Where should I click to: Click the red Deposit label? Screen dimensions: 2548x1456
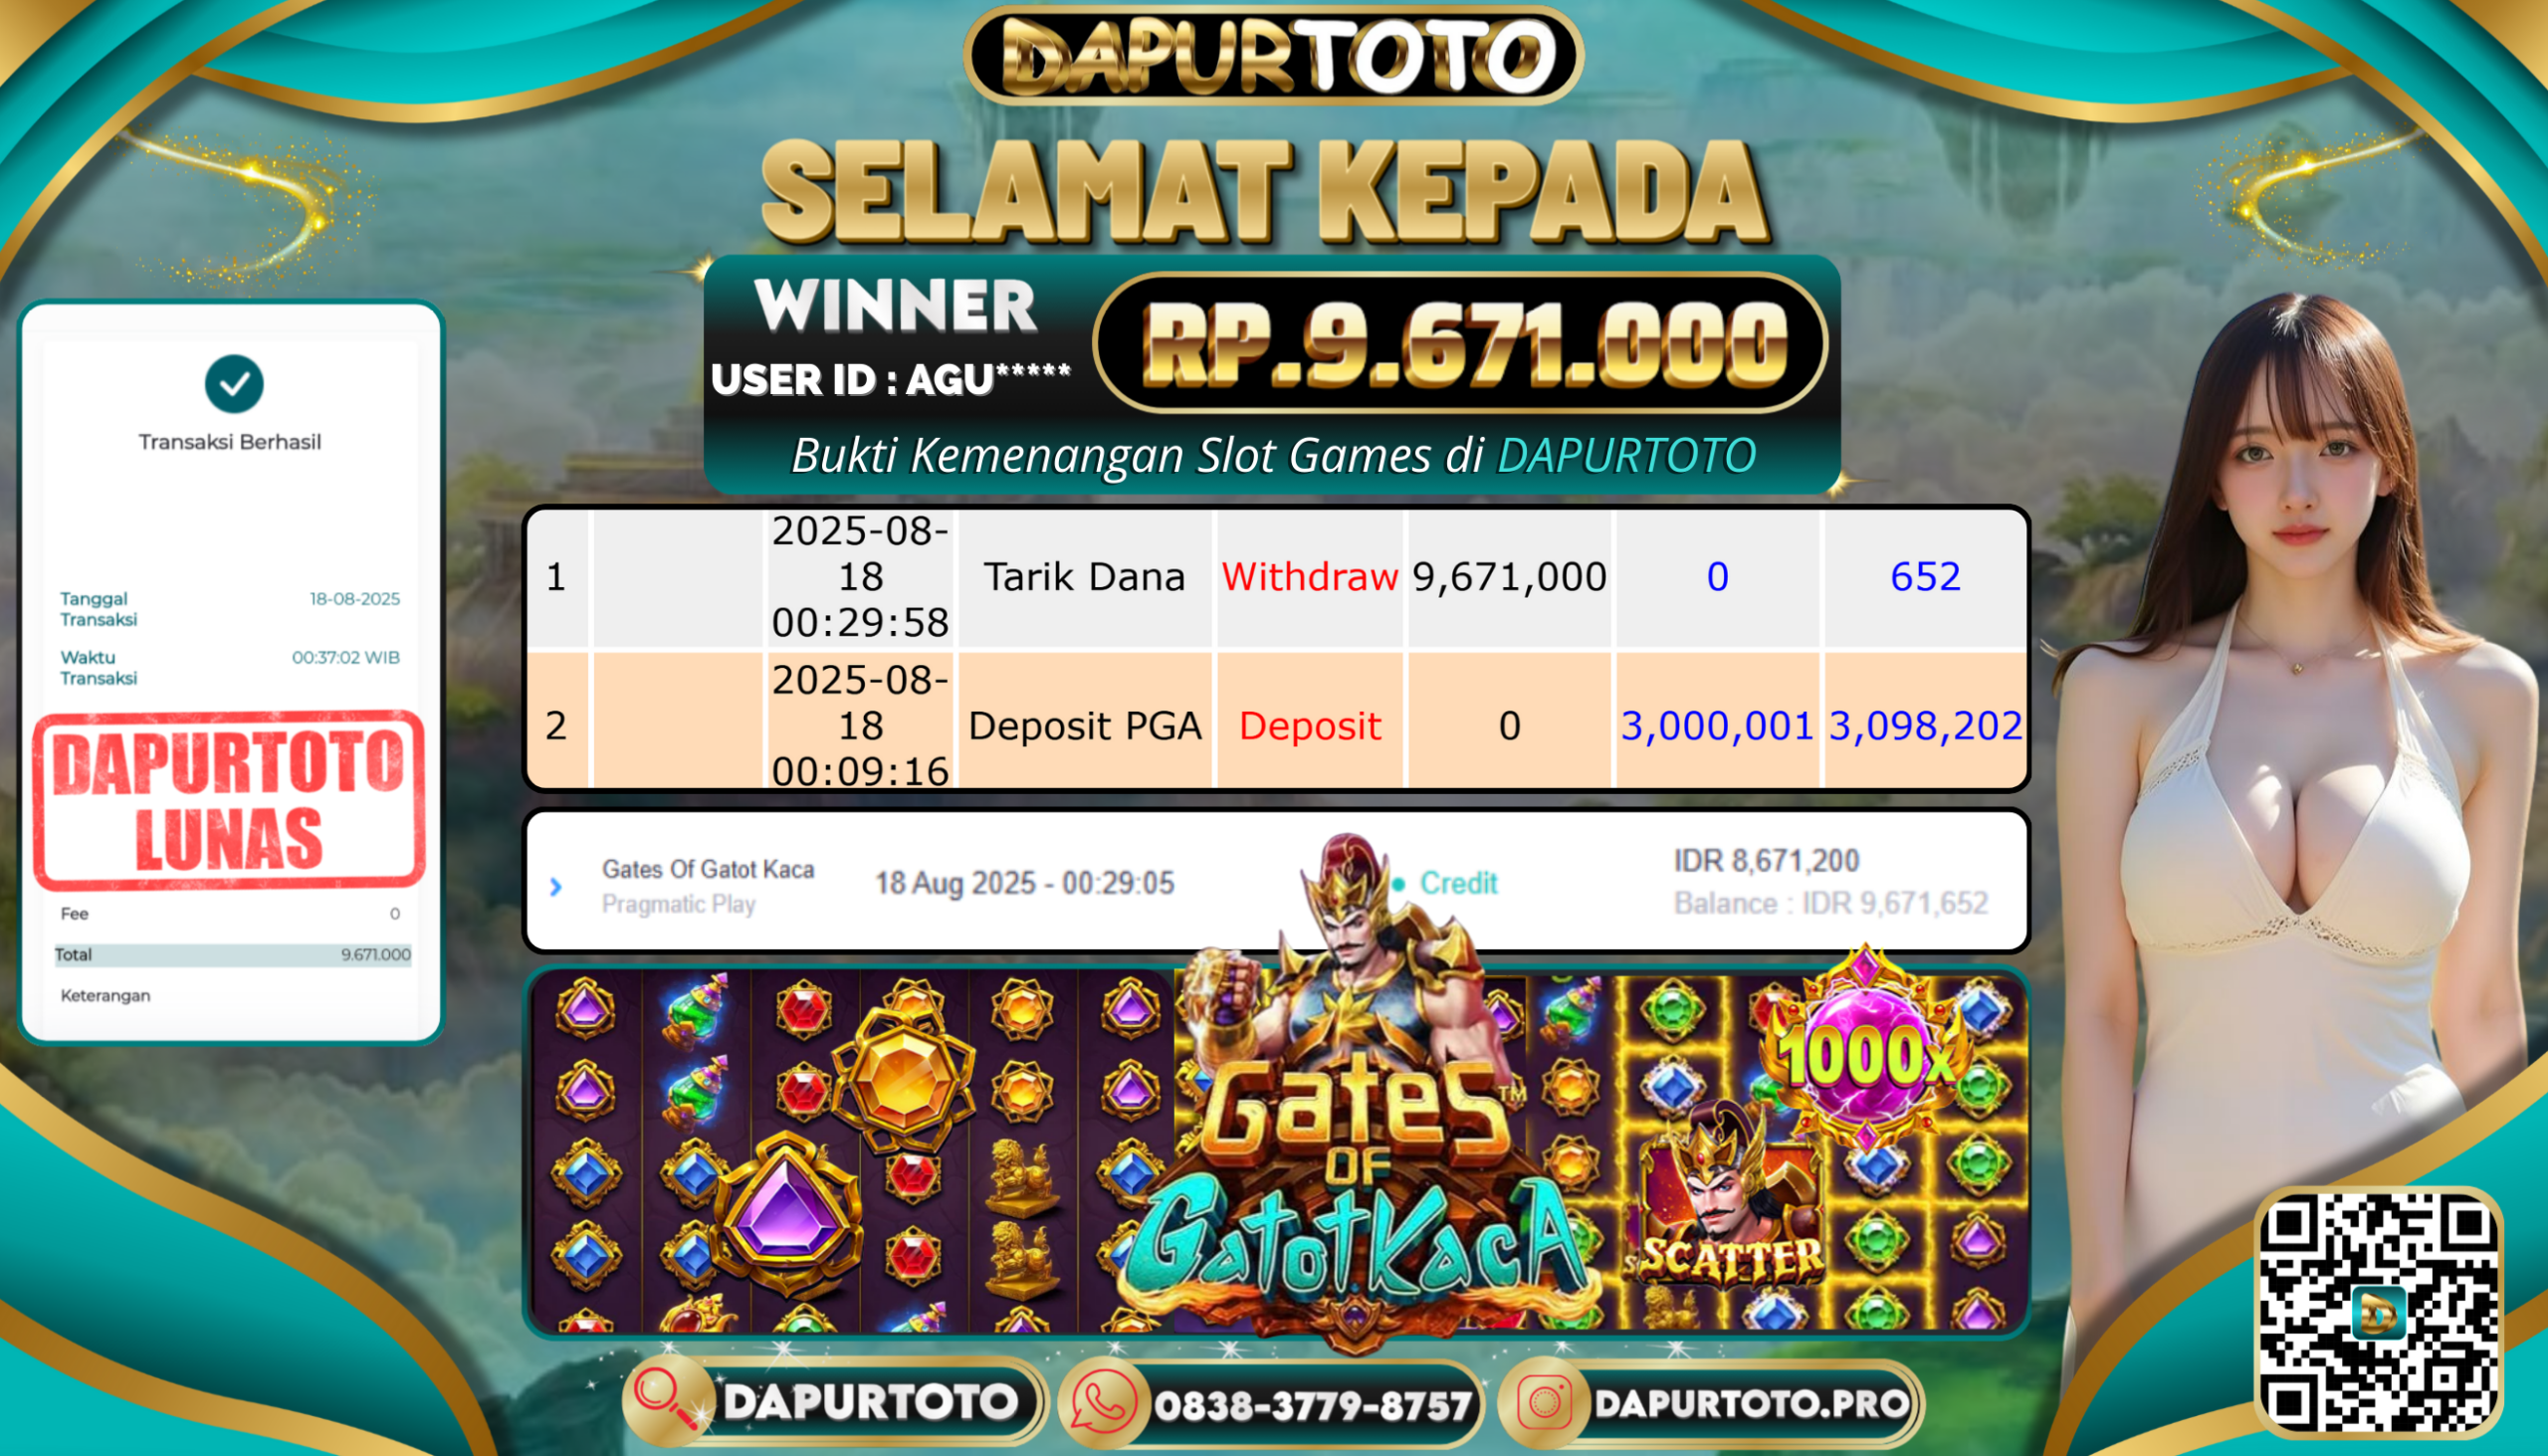click(1309, 726)
